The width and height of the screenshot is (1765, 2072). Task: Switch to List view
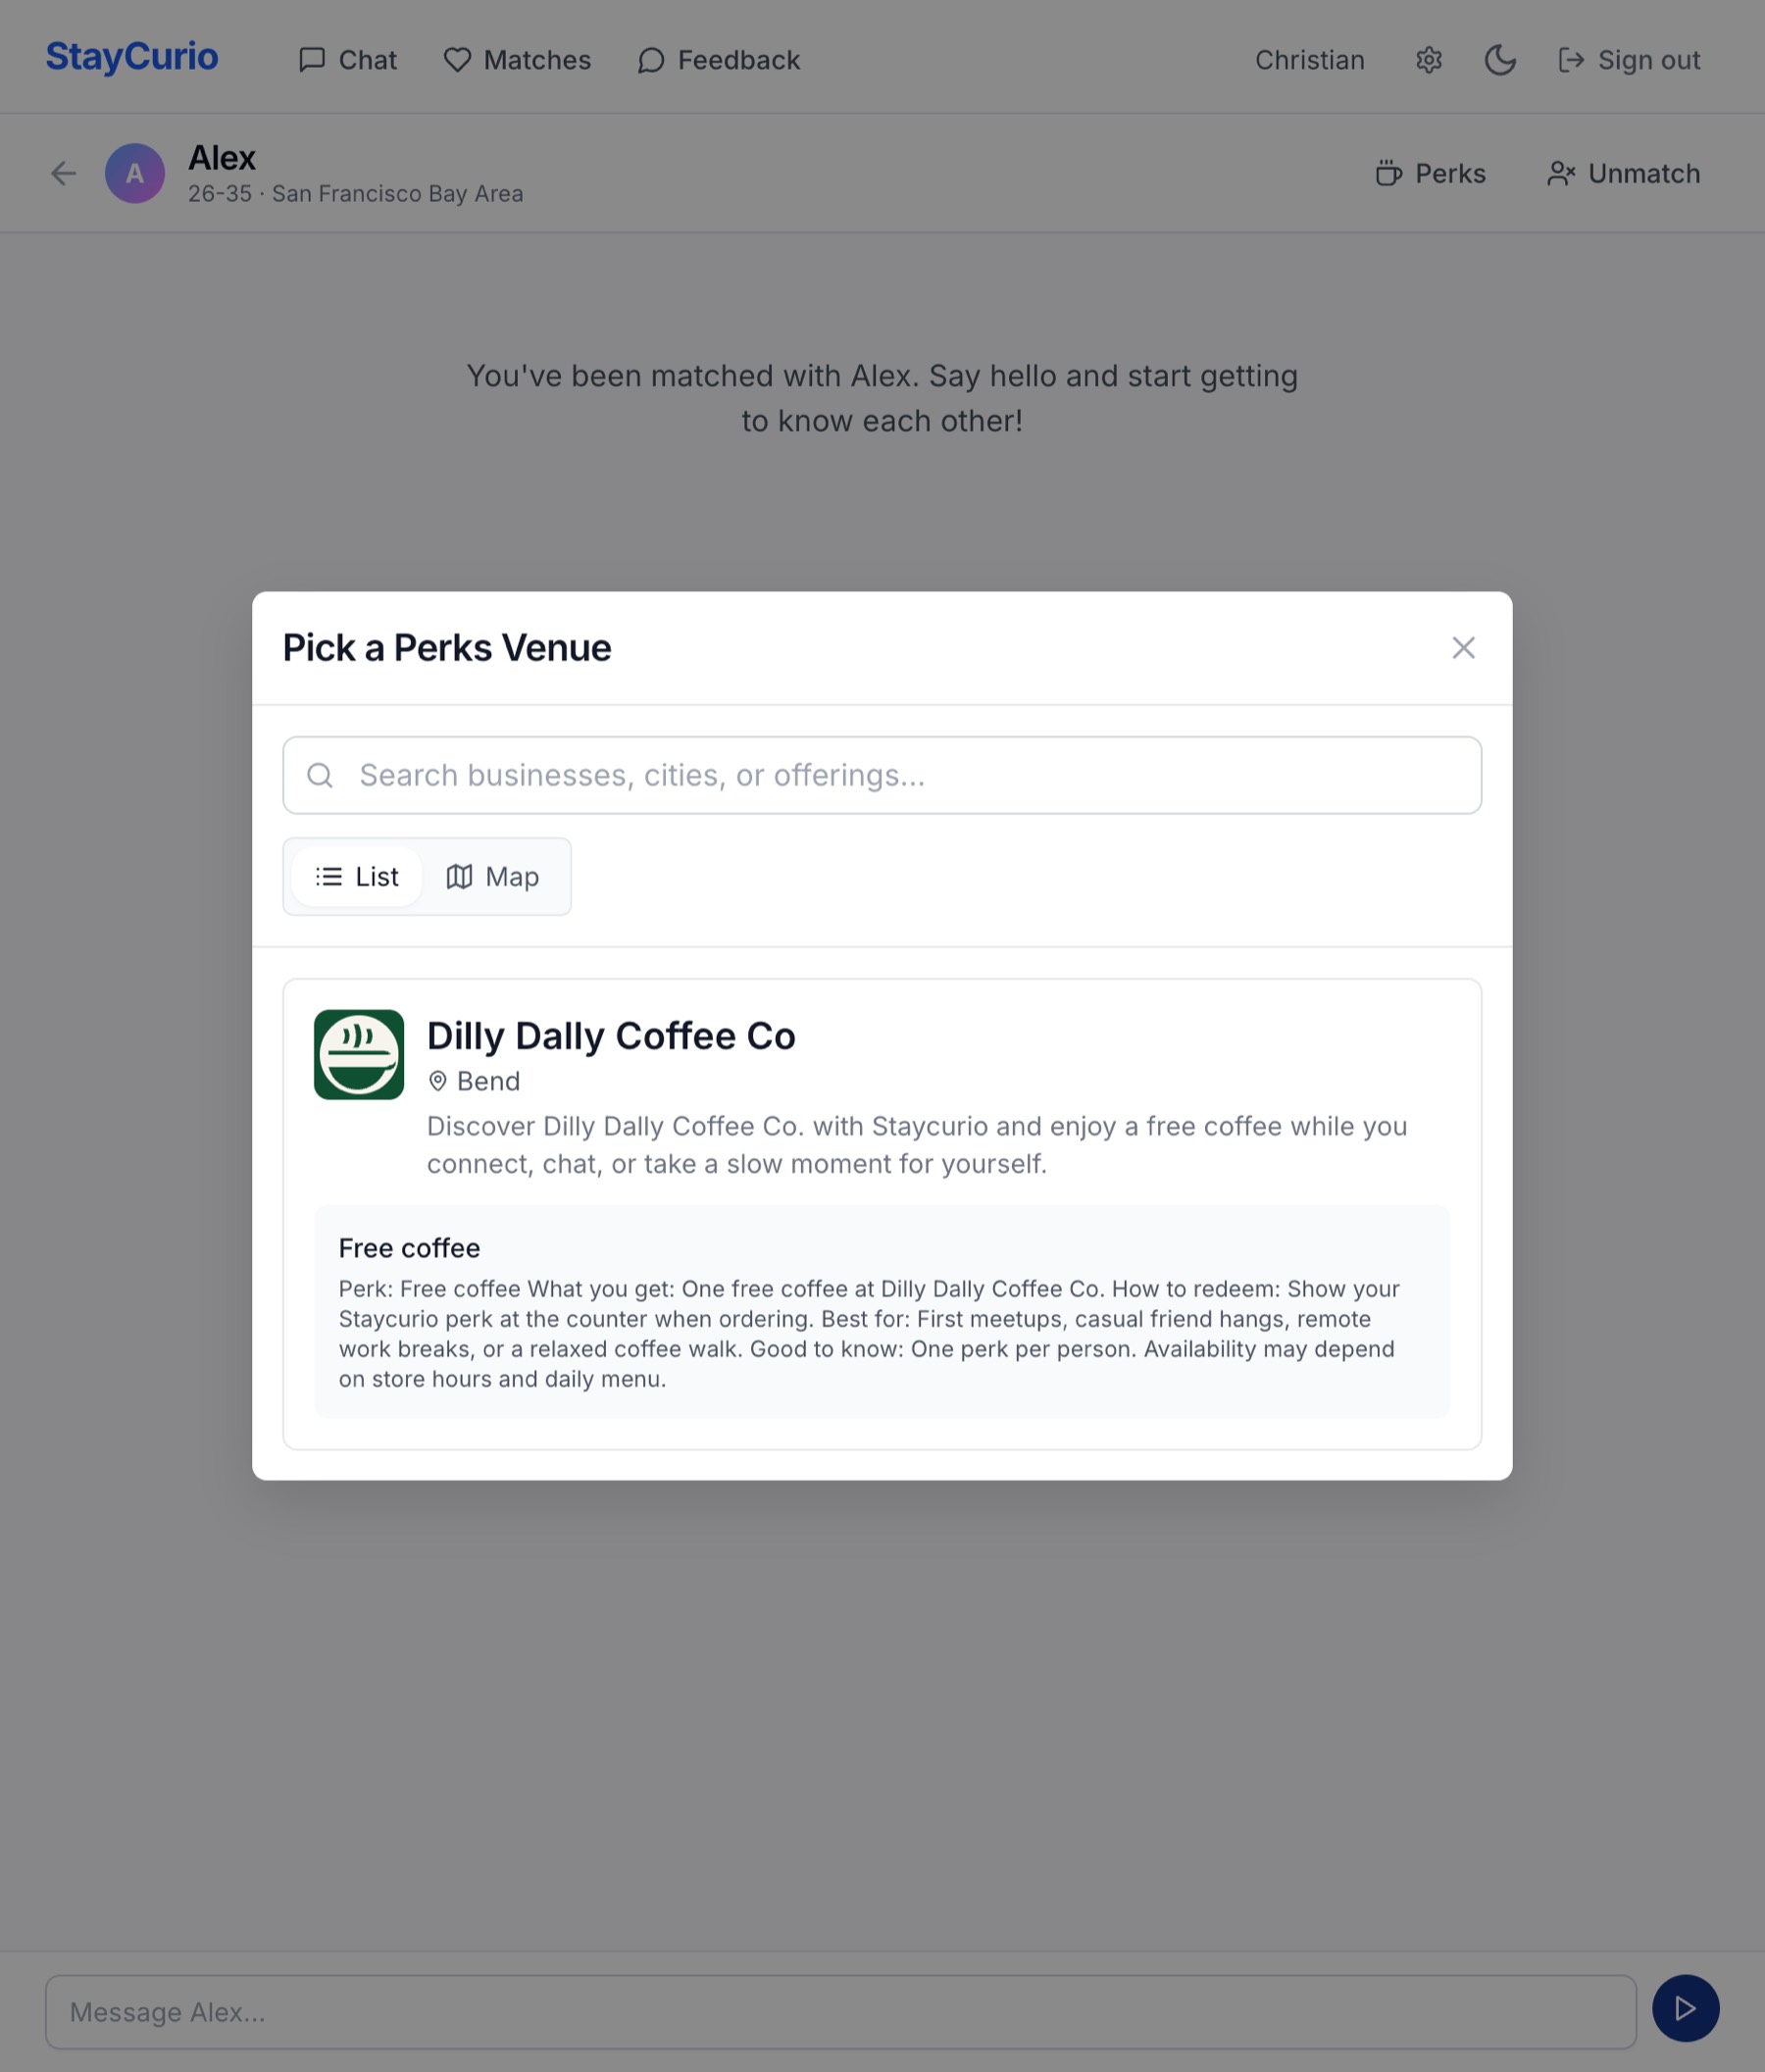(357, 877)
